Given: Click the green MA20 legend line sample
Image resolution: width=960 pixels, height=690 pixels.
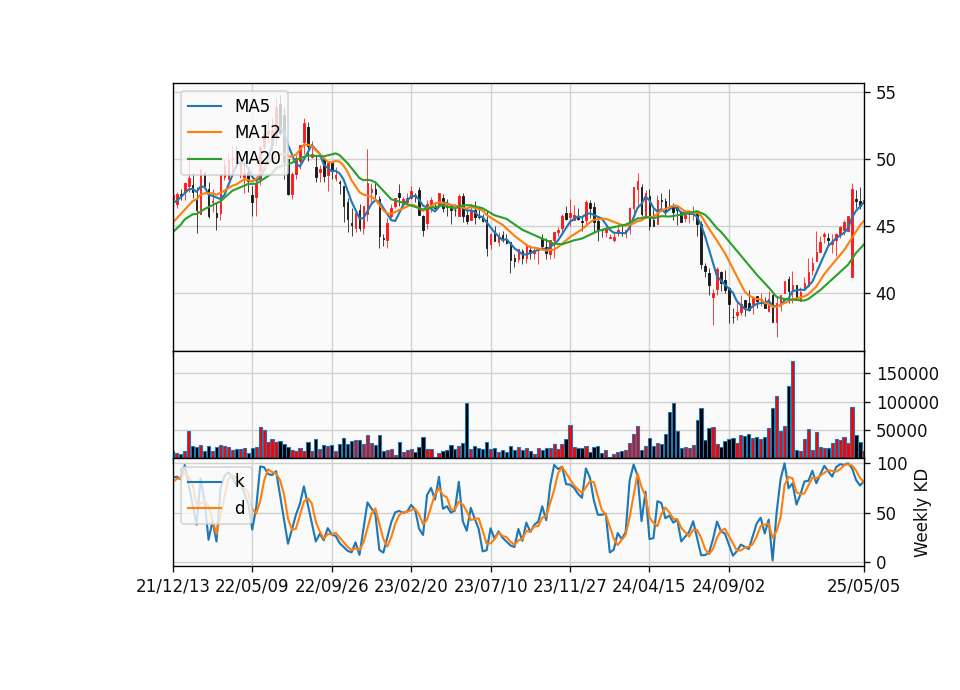Looking at the screenshot, I should pyautogui.click(x=204, y=158).
